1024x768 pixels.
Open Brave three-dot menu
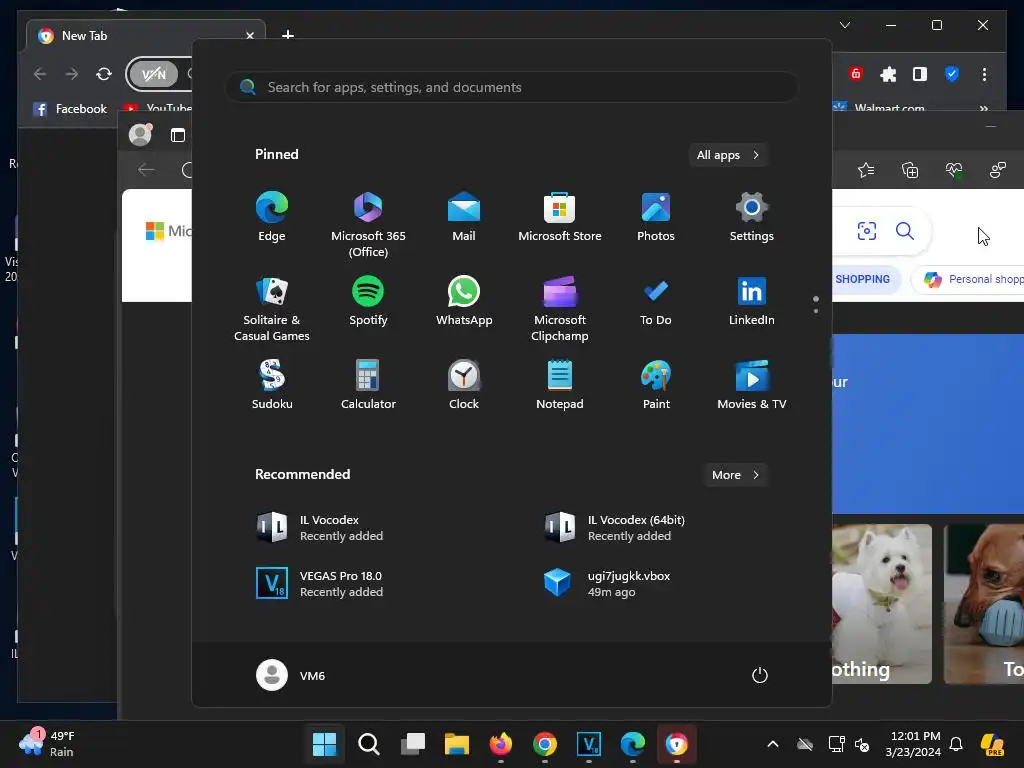point(984,74)
